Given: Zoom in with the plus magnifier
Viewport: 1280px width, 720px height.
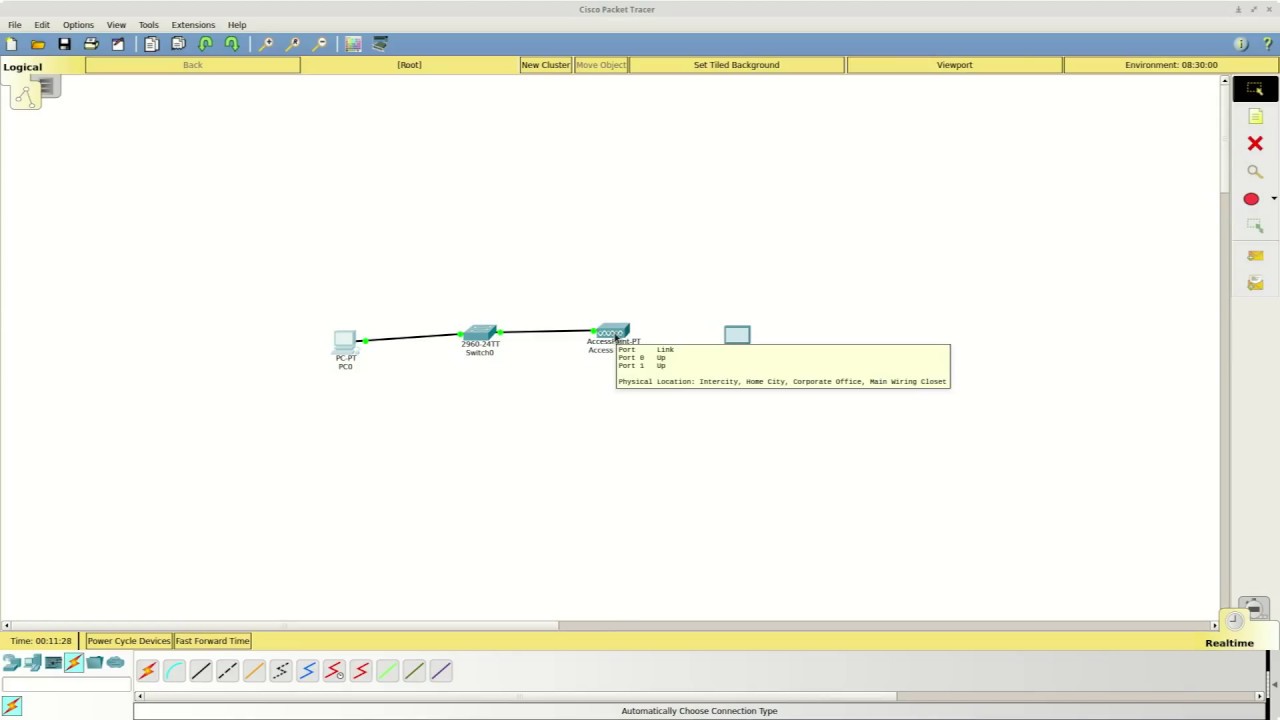Looking at the screenshot, I should (x=266, y=44).
